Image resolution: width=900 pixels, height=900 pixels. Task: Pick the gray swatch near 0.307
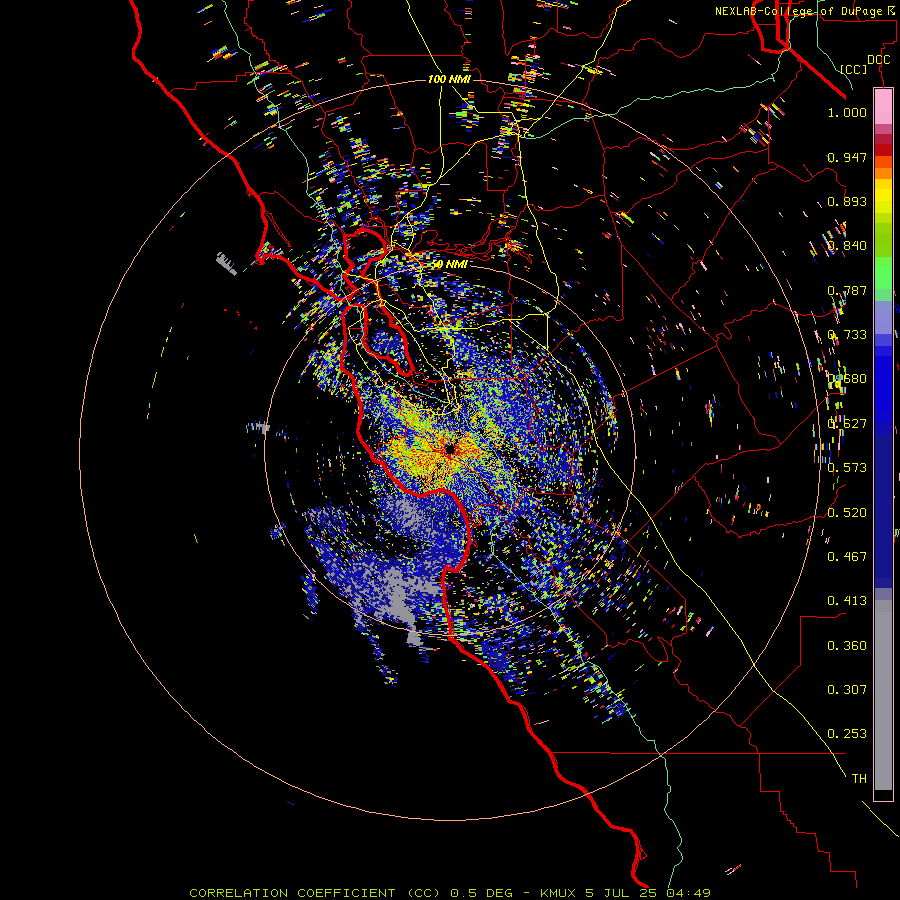pos(883,695)
